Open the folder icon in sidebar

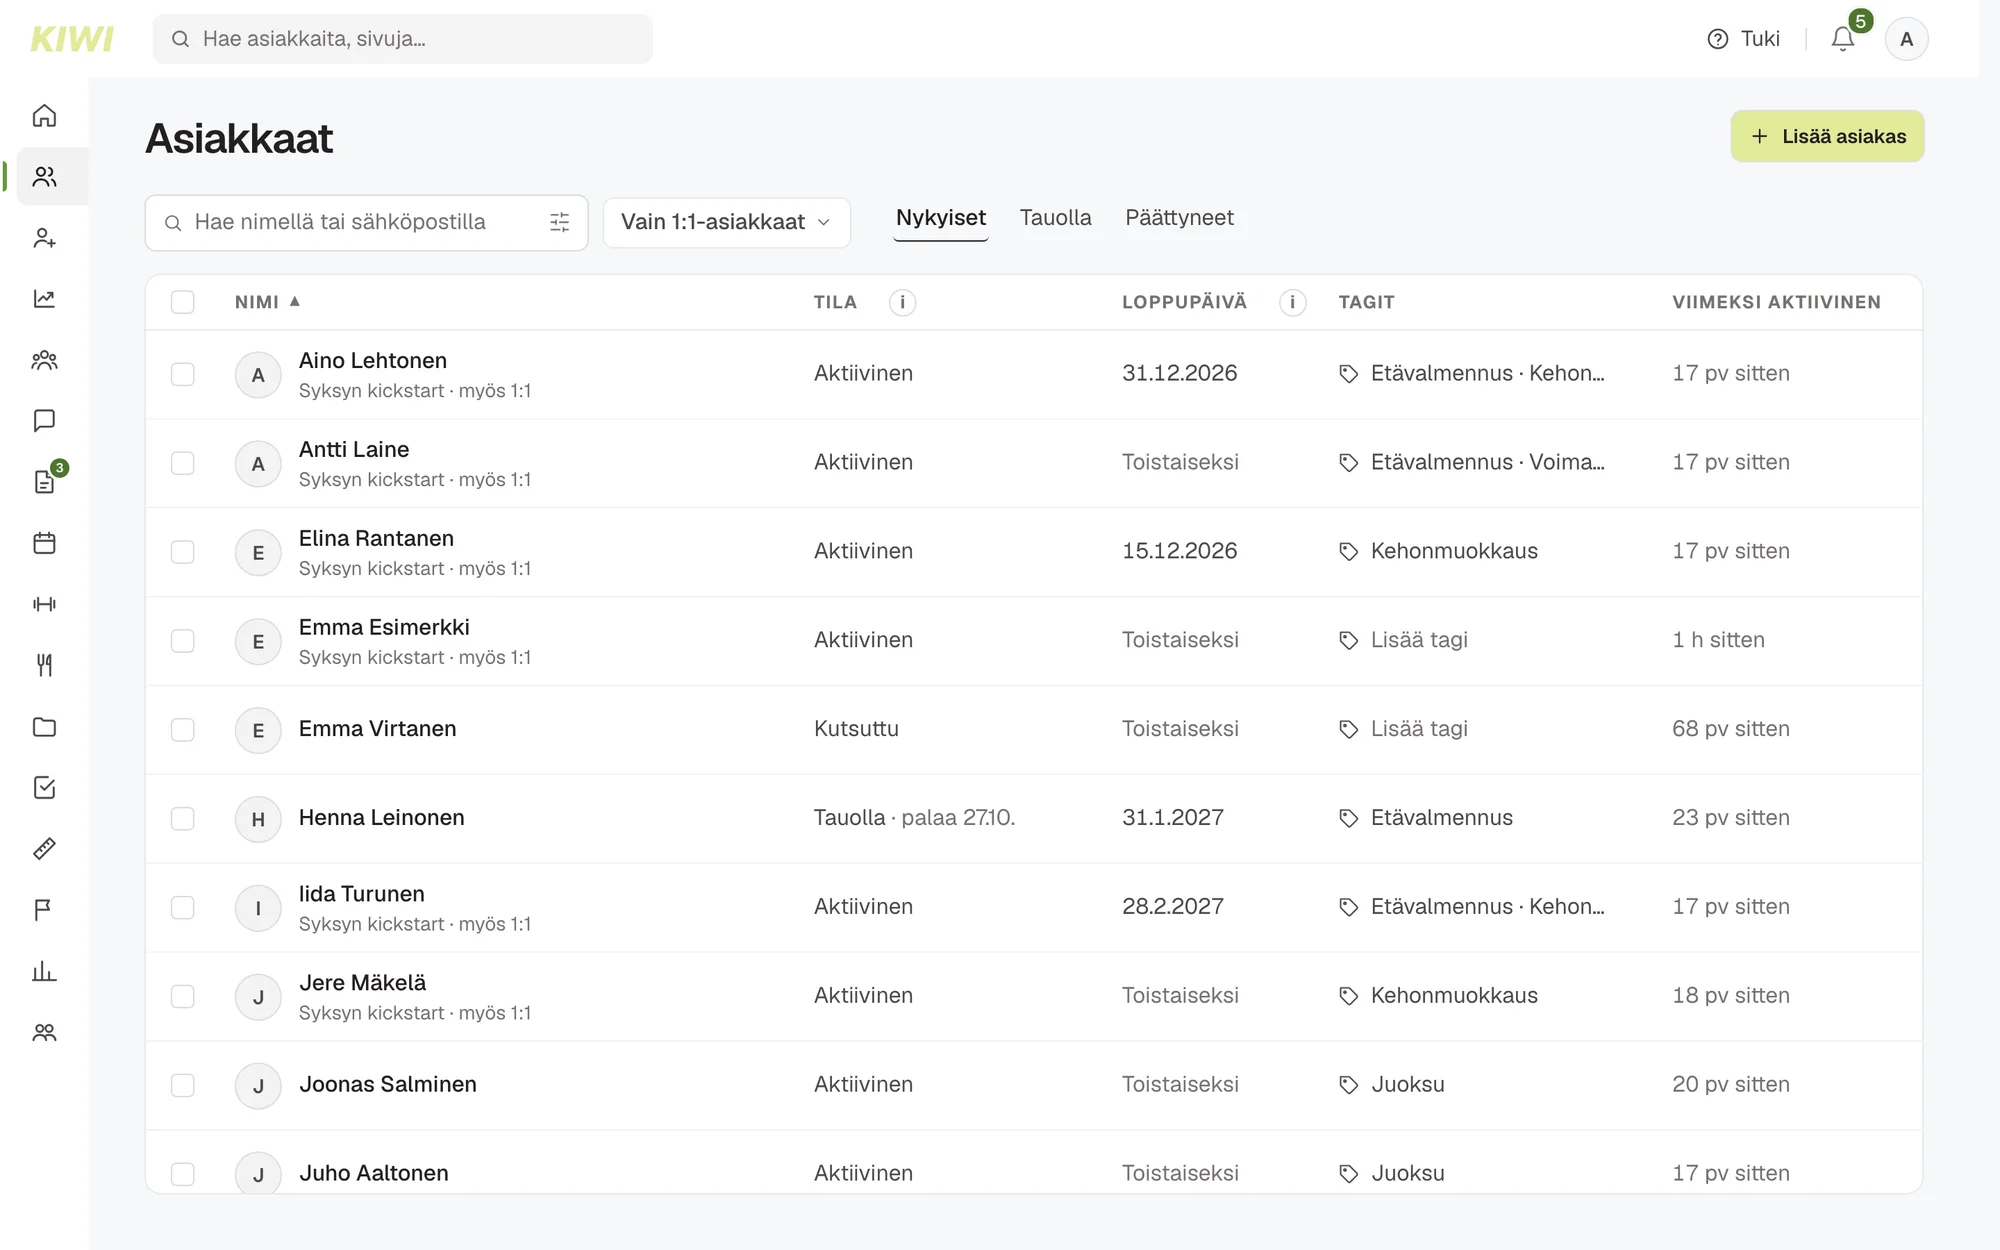click(x=44, y=727)
